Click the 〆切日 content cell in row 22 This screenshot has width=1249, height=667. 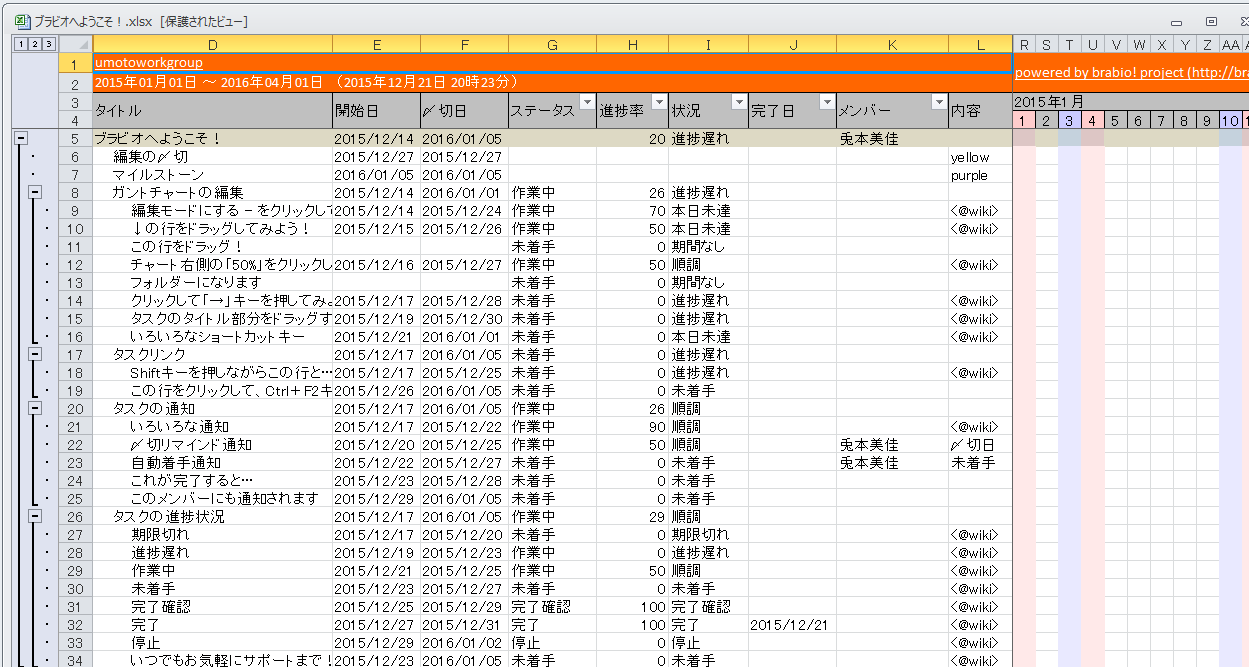981,445
